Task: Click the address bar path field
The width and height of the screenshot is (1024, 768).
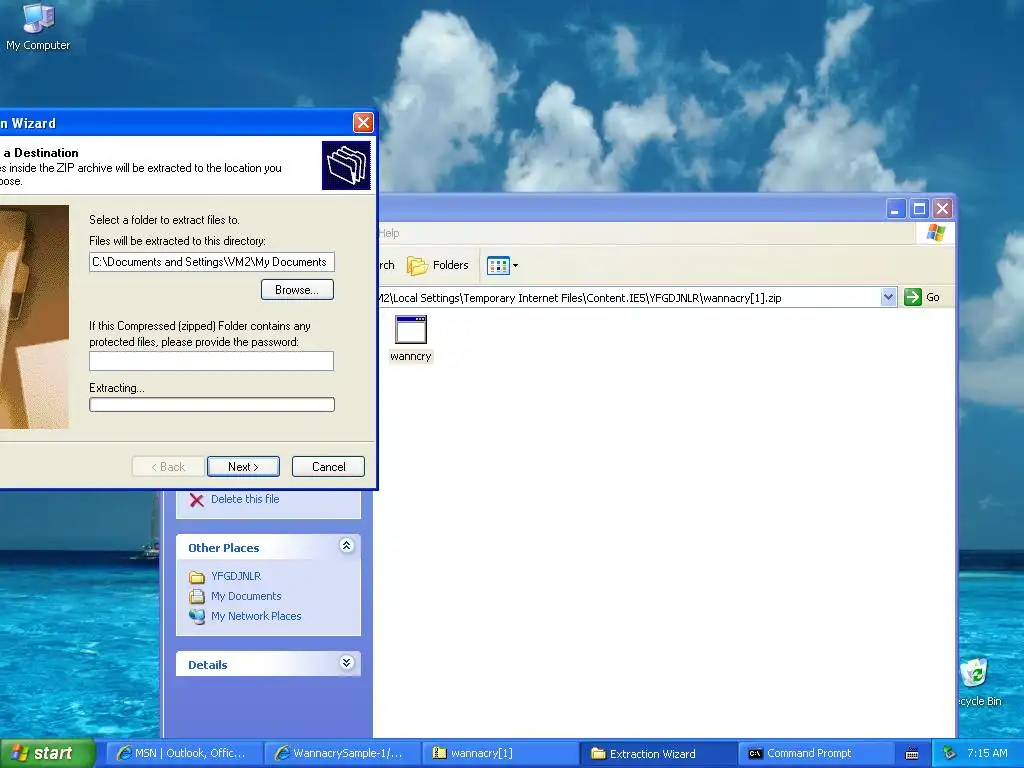Action: coord(627,298)
